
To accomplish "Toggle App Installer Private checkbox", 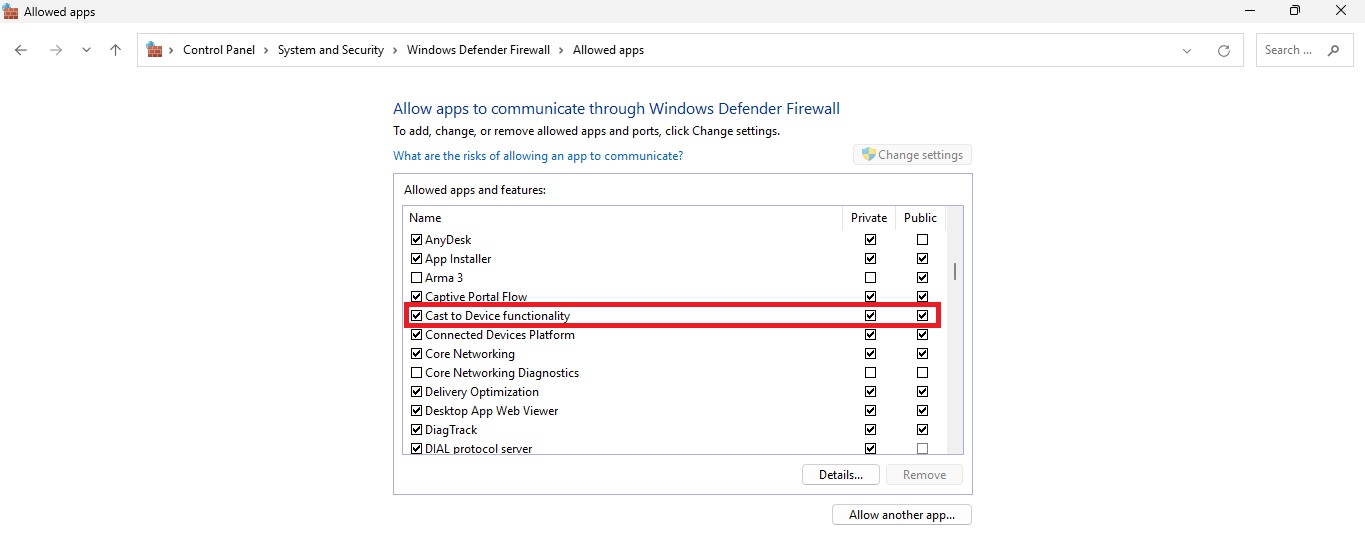I will [x=870, y=259].
